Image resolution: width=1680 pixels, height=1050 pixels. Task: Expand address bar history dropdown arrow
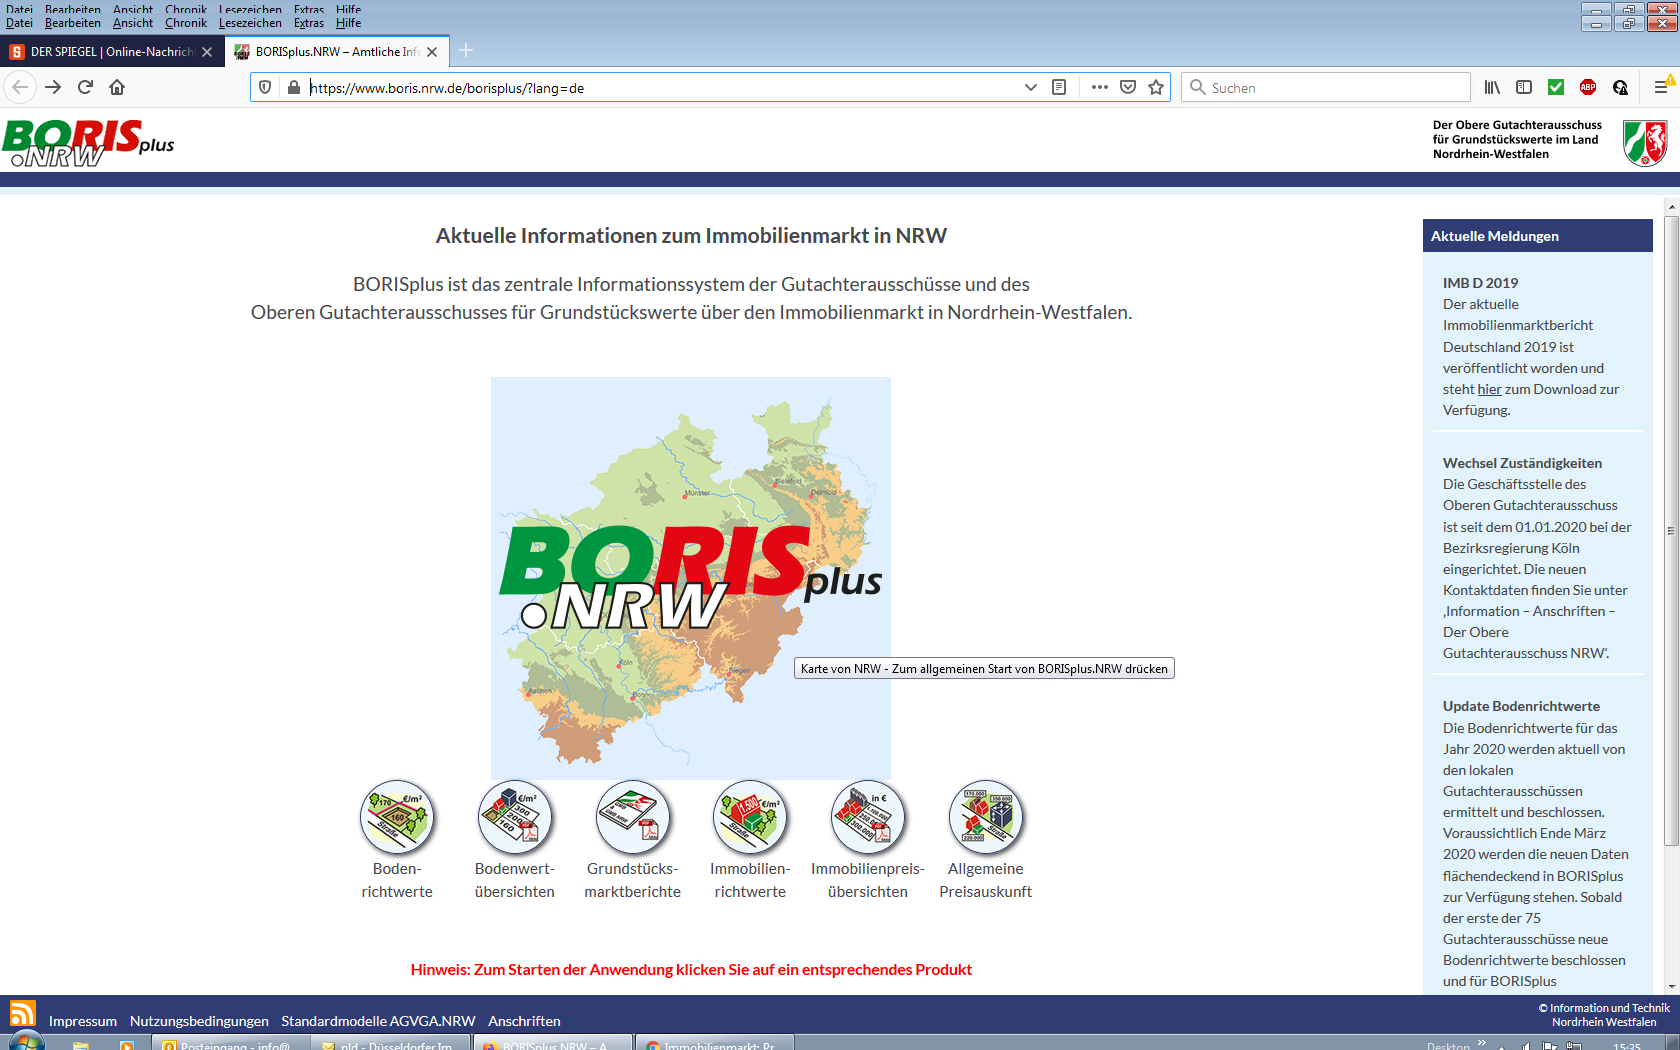click(x=1031, y=87)
